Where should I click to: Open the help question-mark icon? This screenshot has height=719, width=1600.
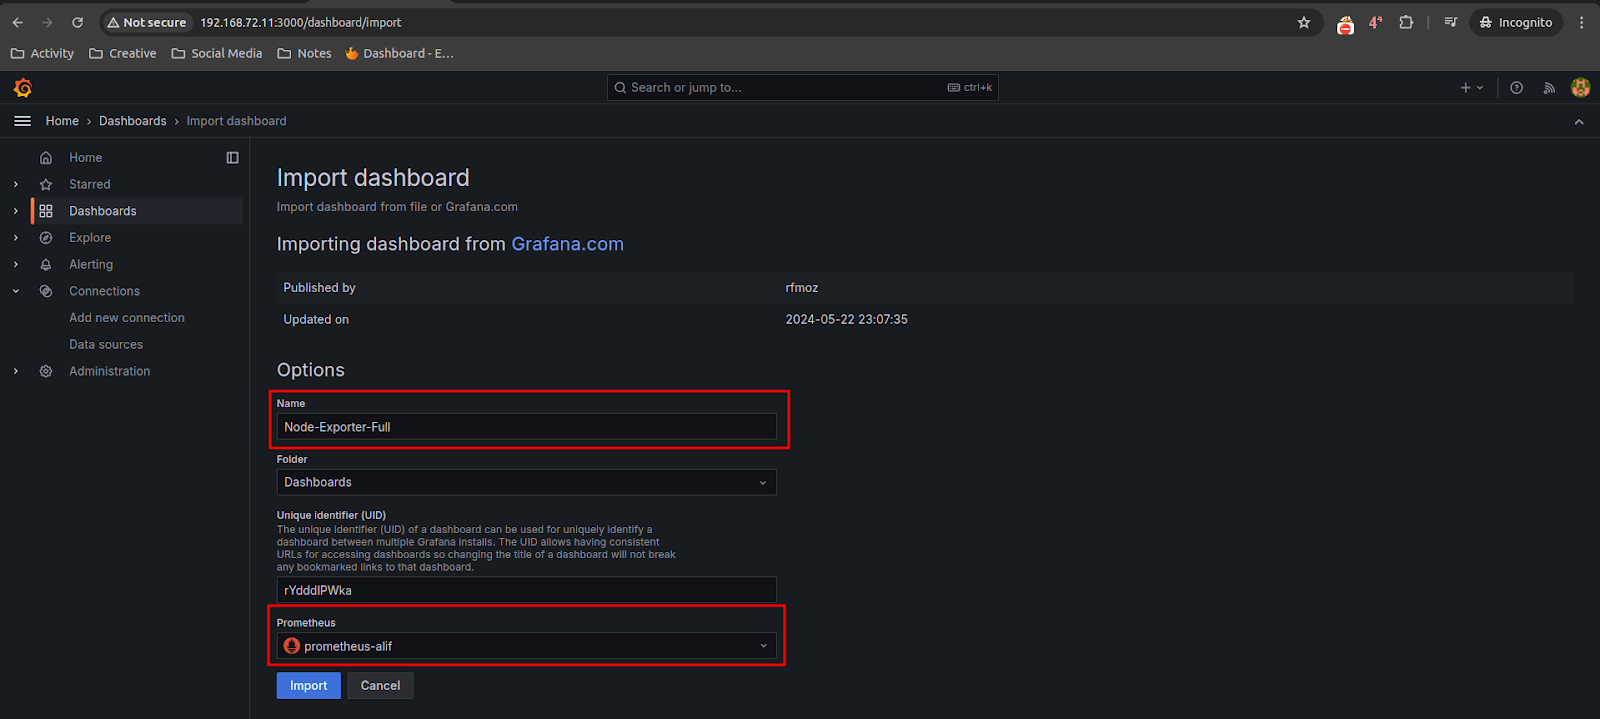pos(1517,88)
